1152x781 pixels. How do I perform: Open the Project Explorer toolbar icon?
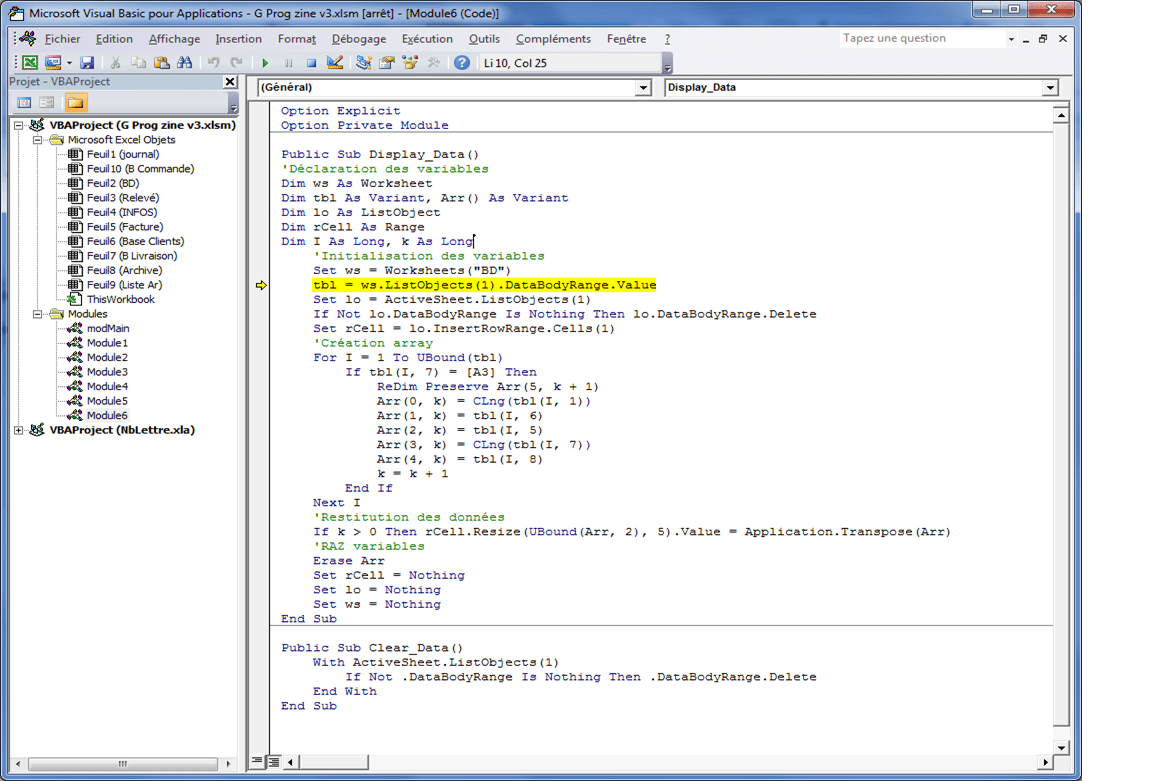tap(363, 63)
